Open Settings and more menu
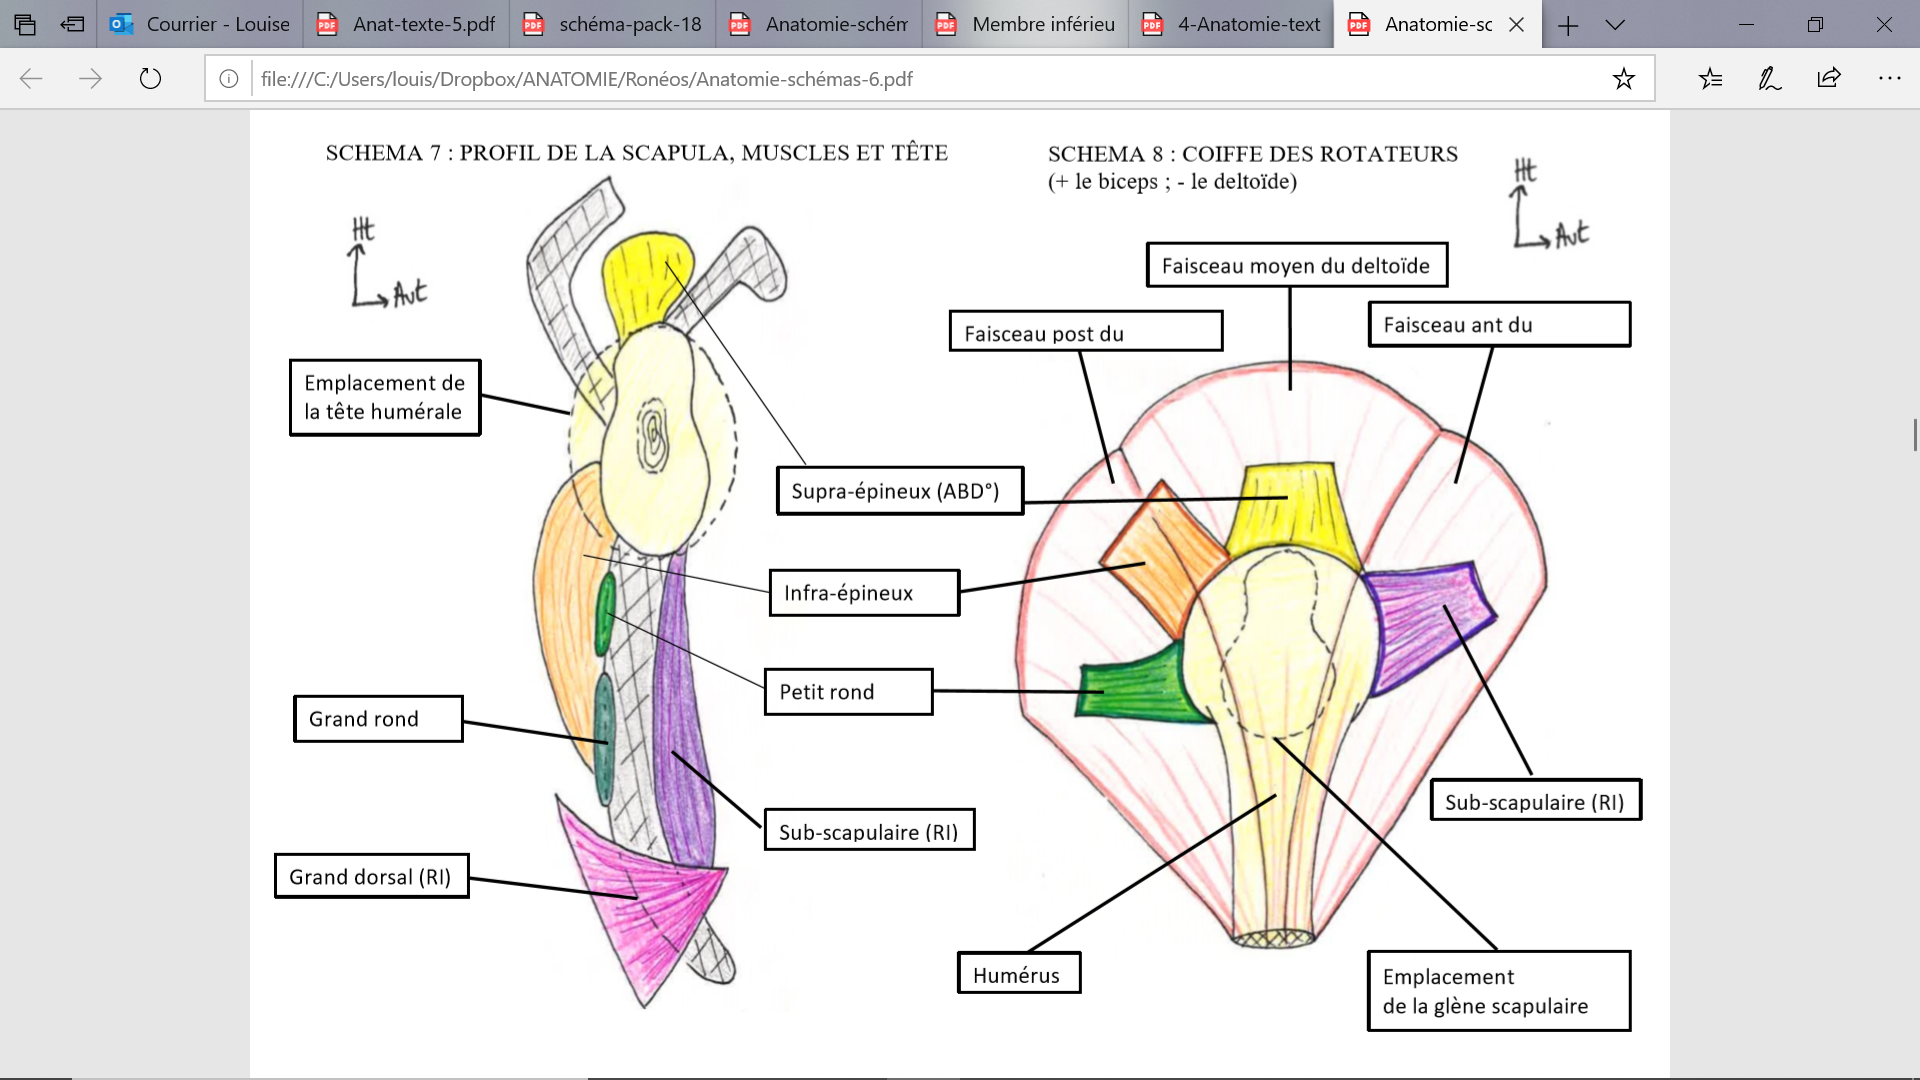Screen dimensions: 1920x1080 pyautogui.click(x=1889, y=79)
